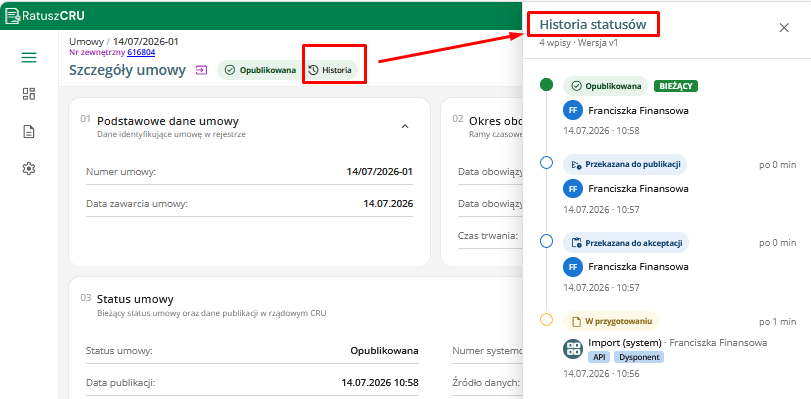Open the documents icon in the sidebar

click(x=28, y=131)
